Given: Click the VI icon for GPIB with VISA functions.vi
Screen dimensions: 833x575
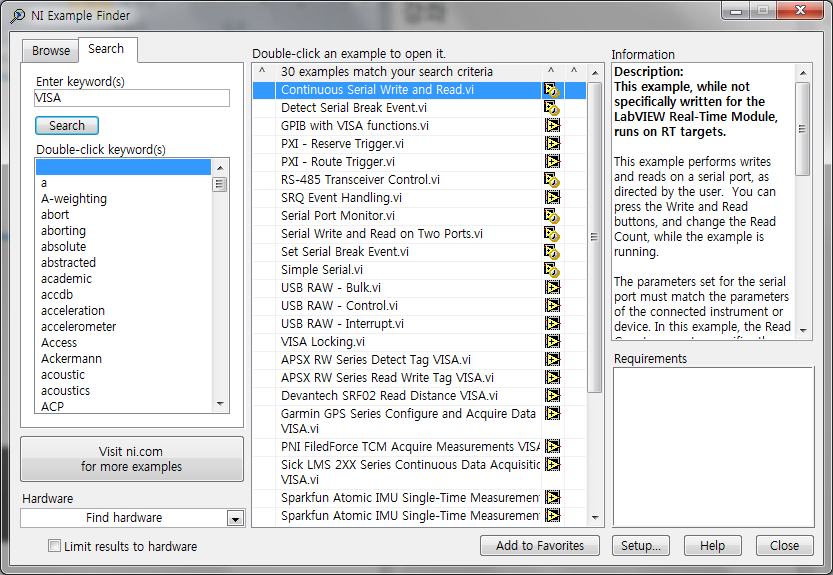Looking at the screenshot, I should pyautogui.click(x=552, y=126).
